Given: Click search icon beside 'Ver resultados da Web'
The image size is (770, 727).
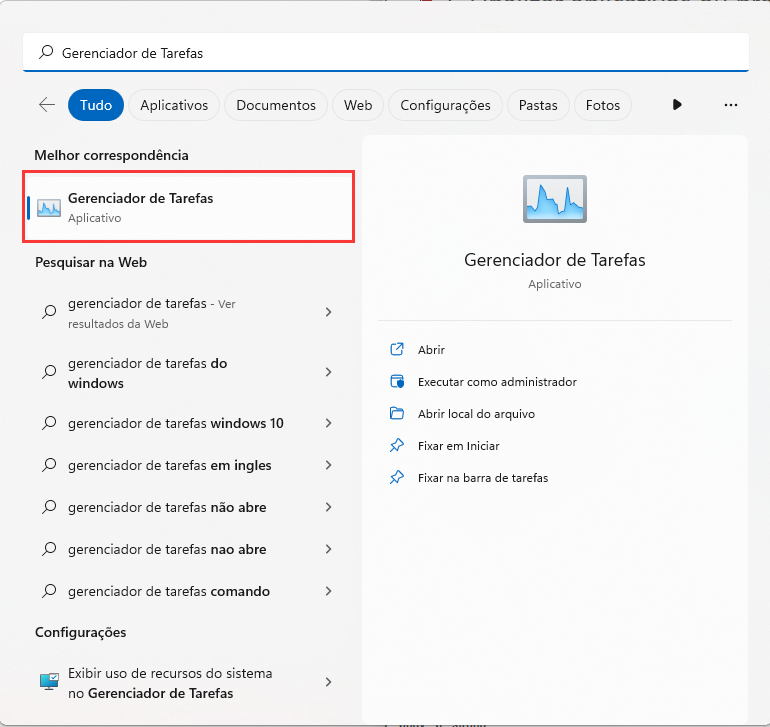Looking at the screenshot, I should 49,312.
